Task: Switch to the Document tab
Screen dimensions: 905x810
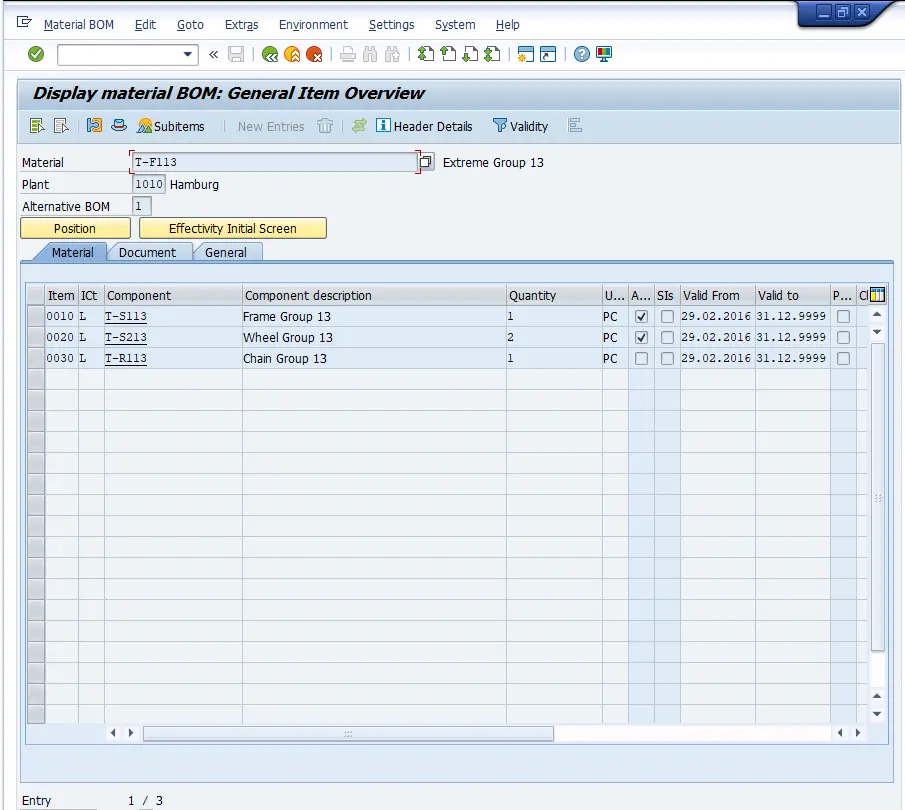Action: [147, 252]
